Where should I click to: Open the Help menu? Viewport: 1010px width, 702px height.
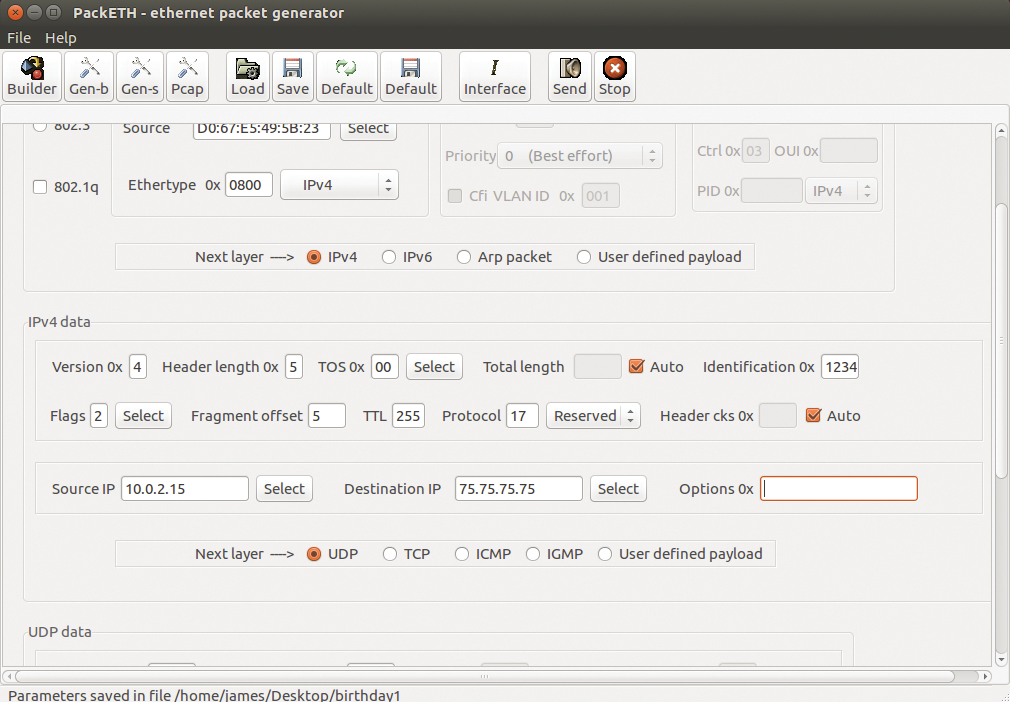(61, 37)
